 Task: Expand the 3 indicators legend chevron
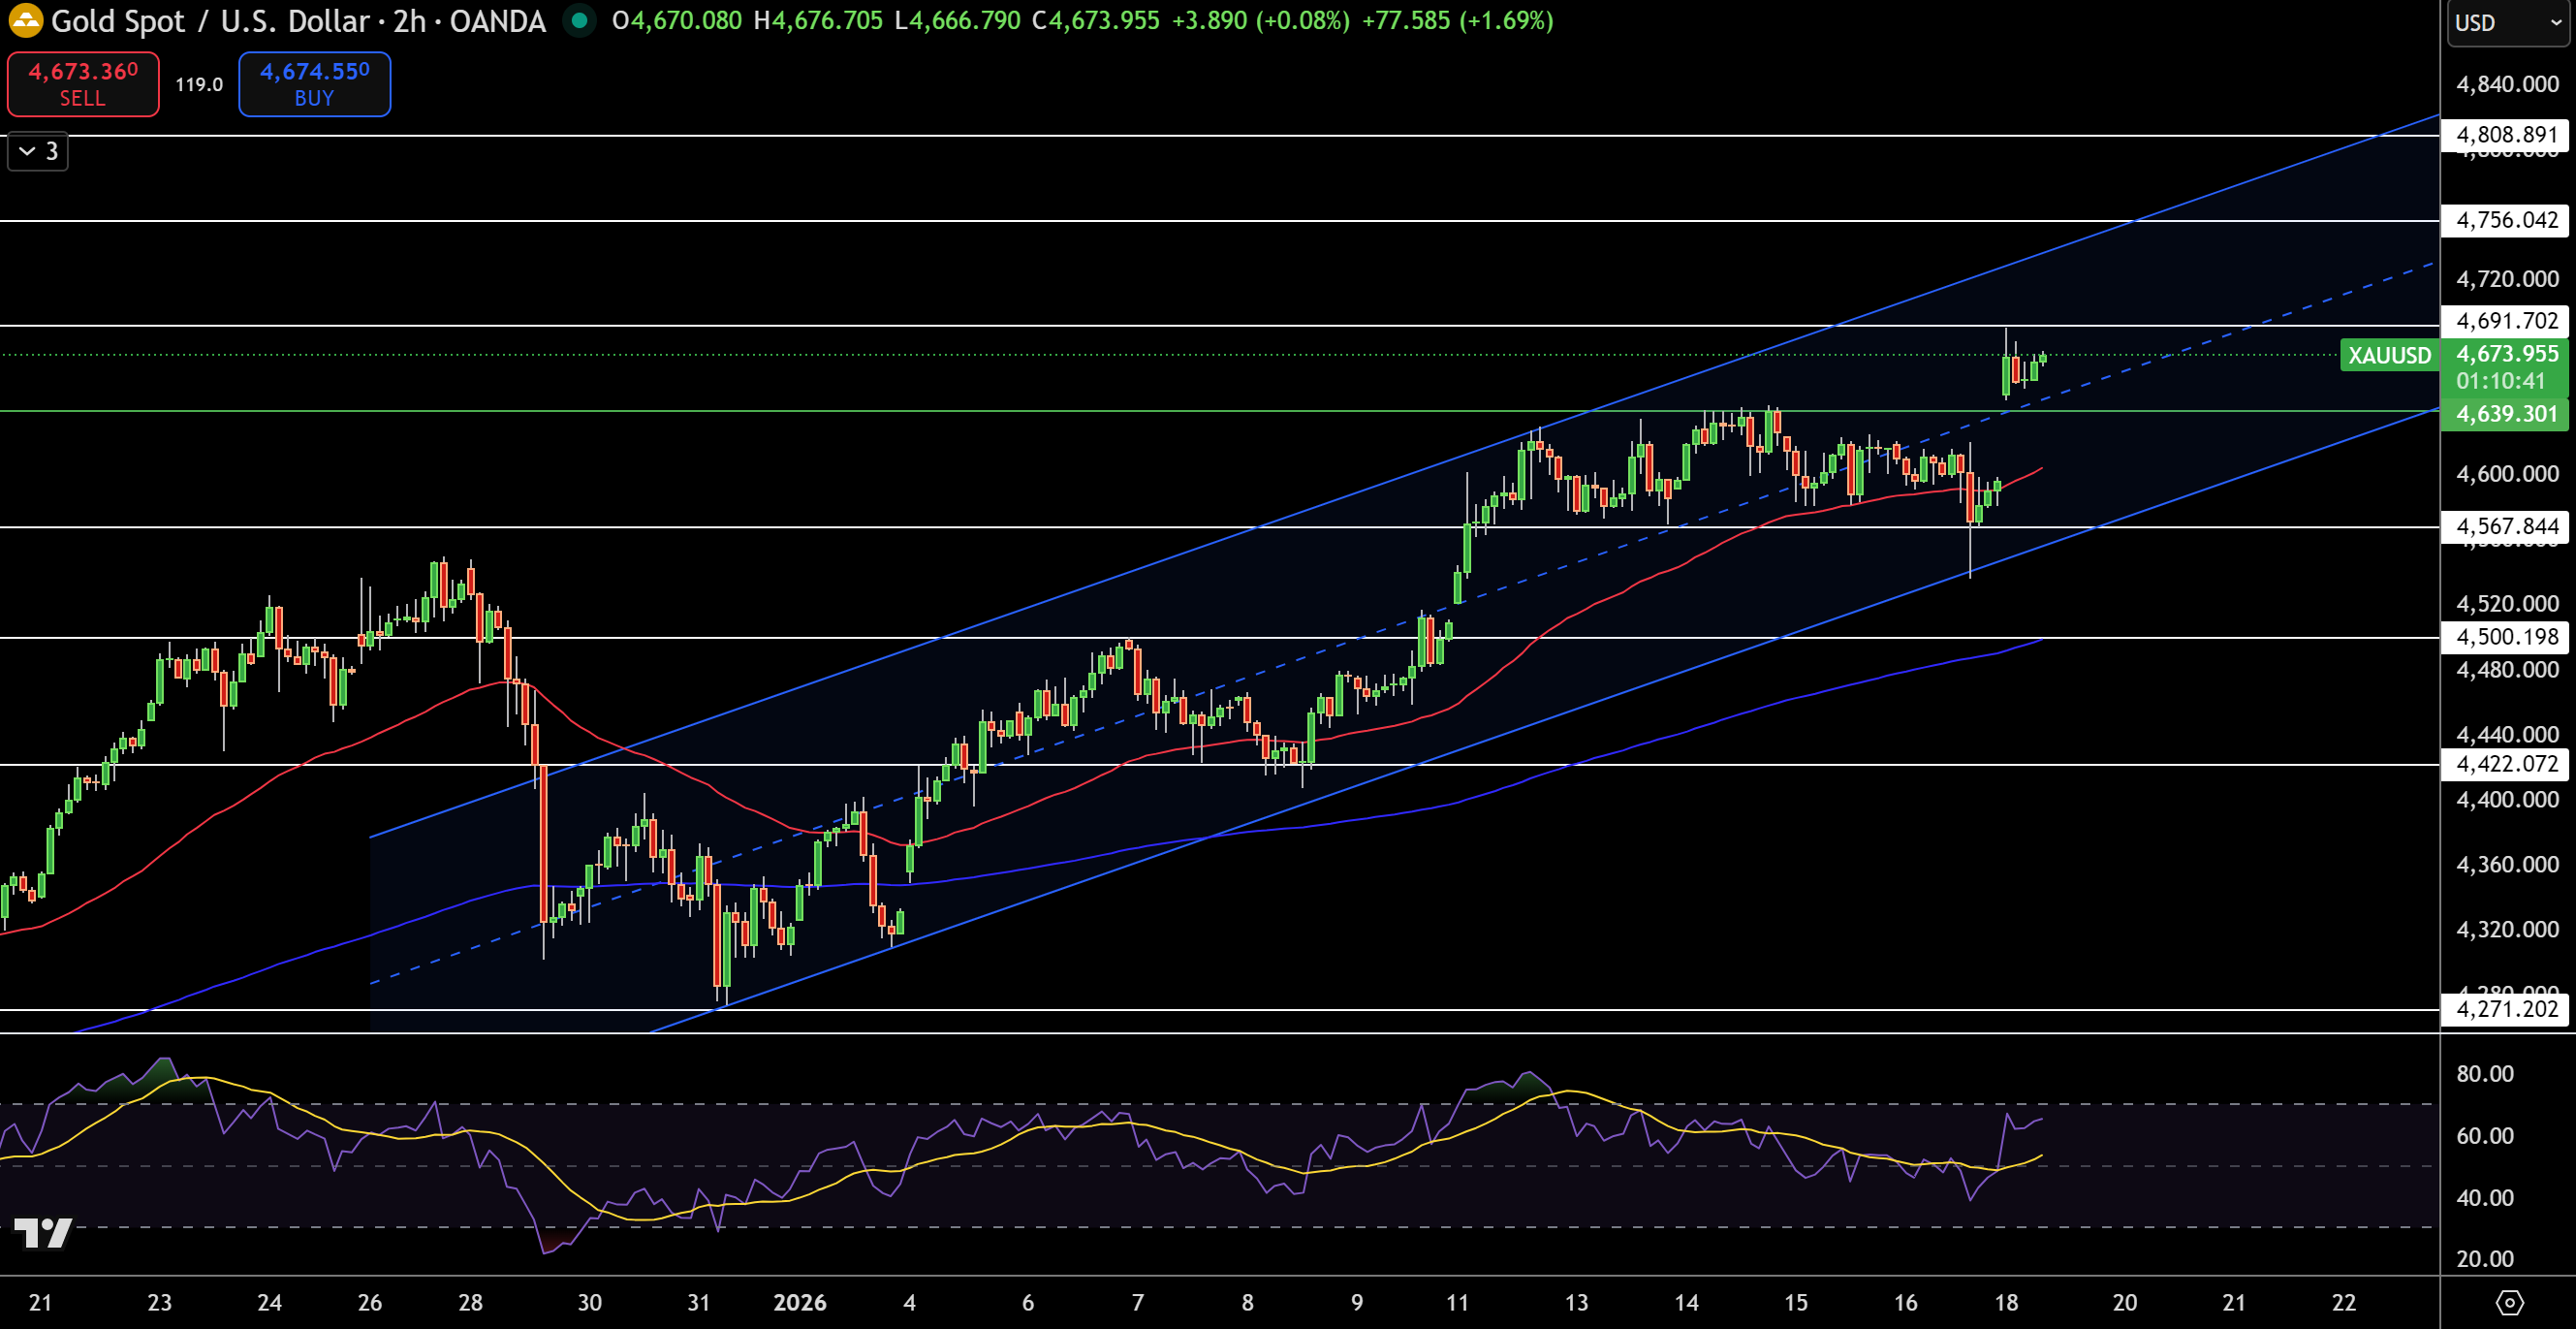[x=39, y=151]
